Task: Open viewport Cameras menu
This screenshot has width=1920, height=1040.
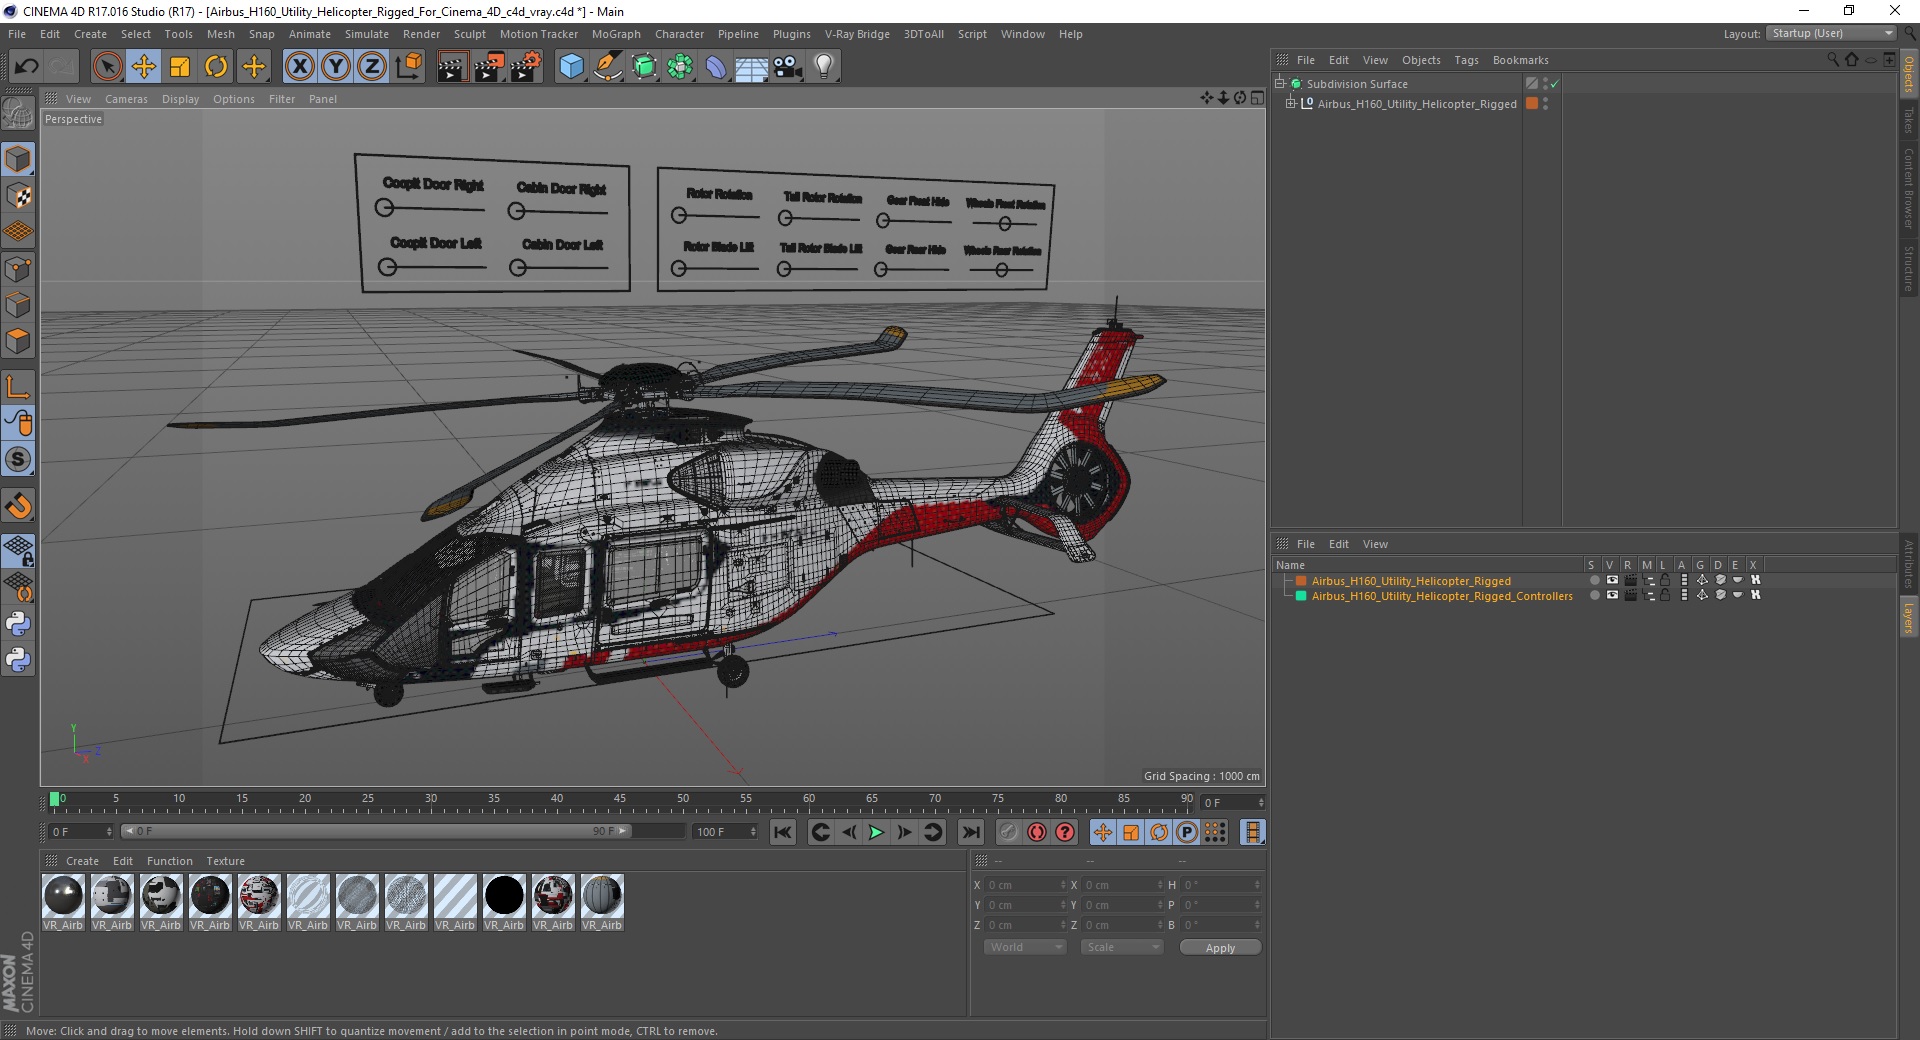Action: pyautogui.click(x=126, y=99)
